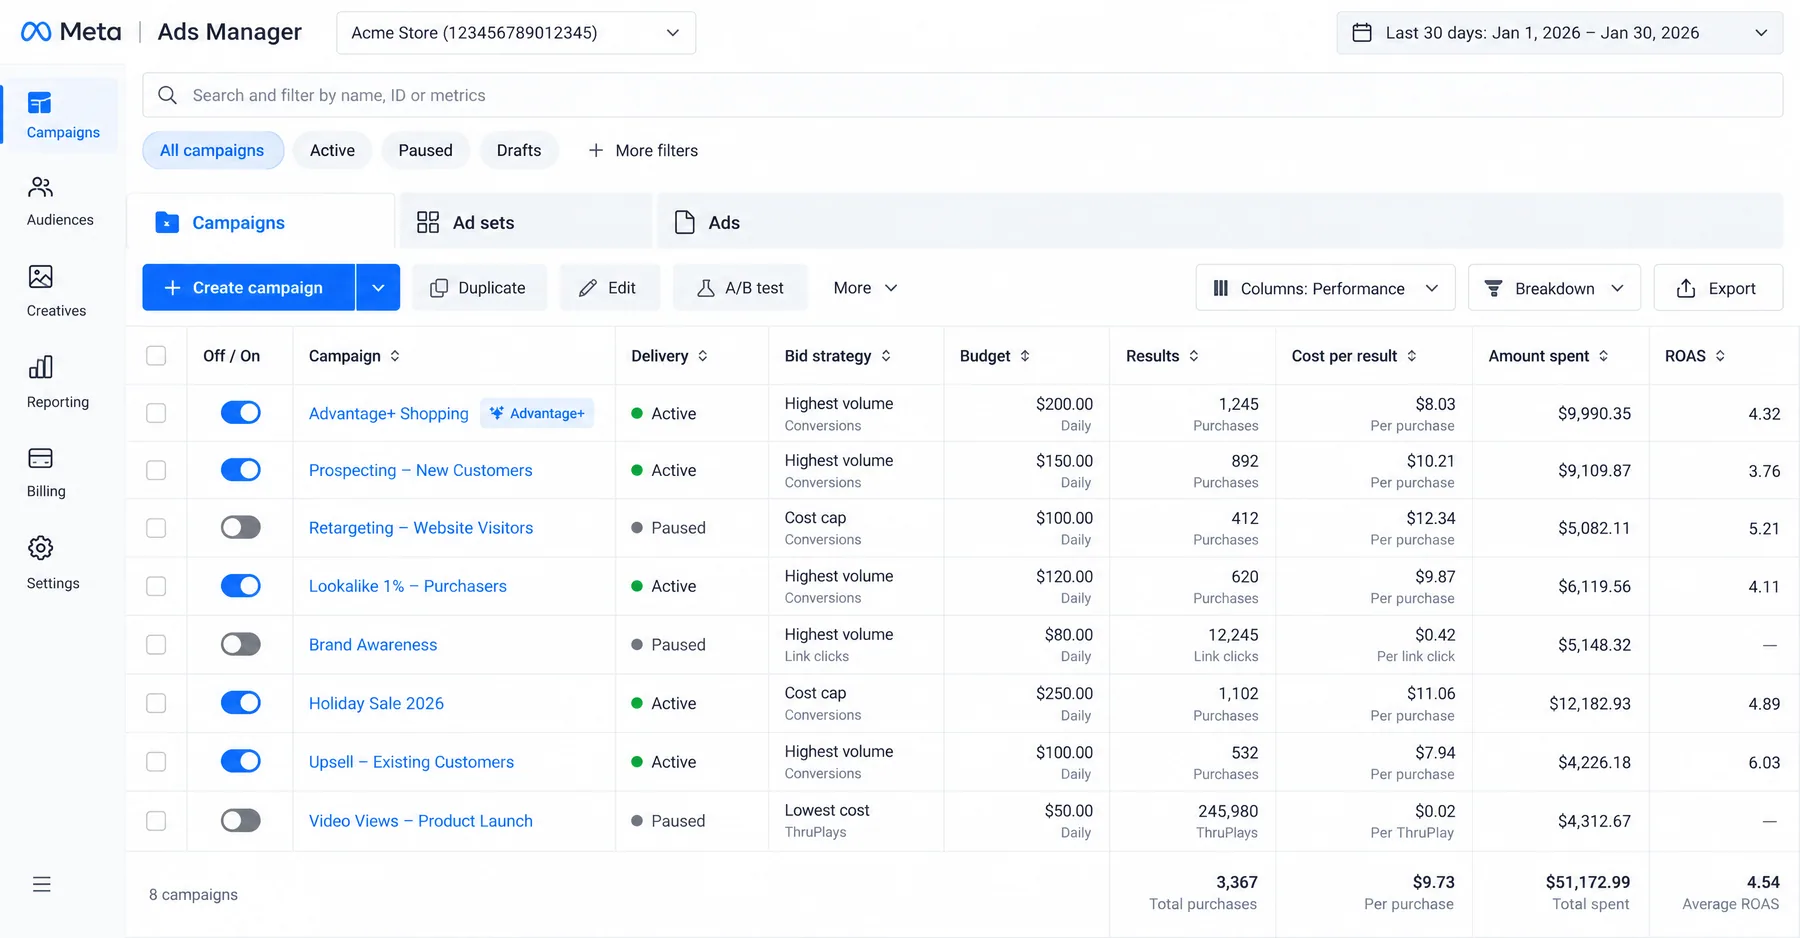Image resolution: width=1800 pixels, height=938 pixels.
Task: Expand the Create campaign arrow dropdown
Action: pyautogui.click(x=378, y=288)
